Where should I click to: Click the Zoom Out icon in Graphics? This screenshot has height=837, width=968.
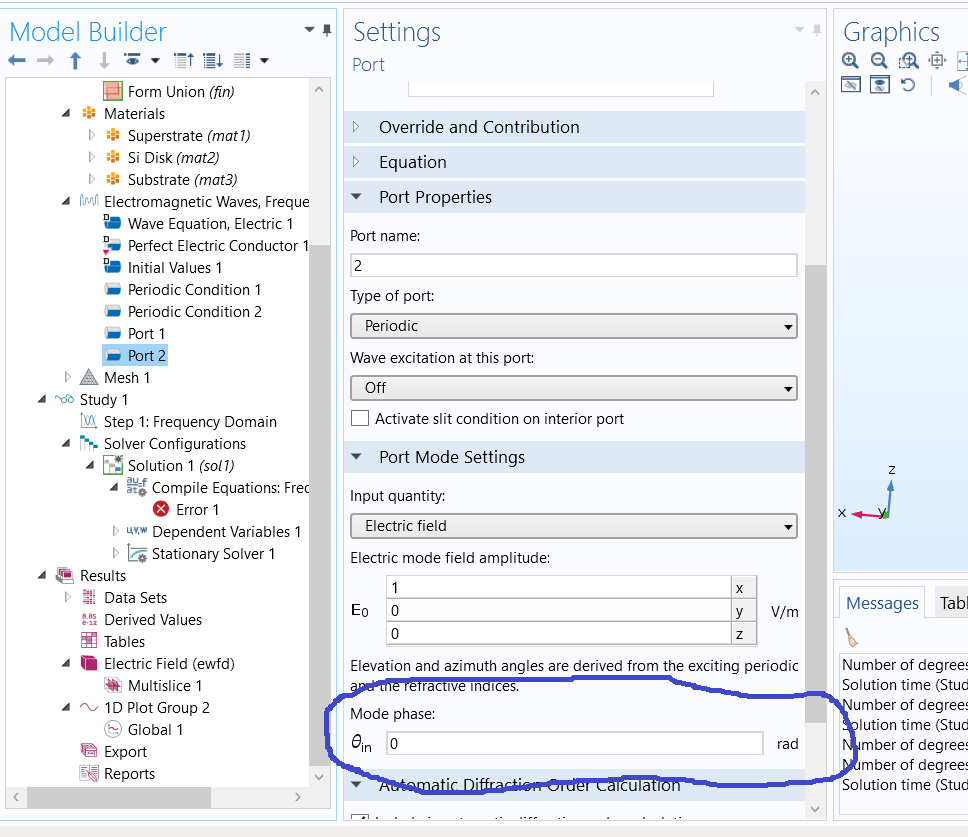click(x=879, y=61)
